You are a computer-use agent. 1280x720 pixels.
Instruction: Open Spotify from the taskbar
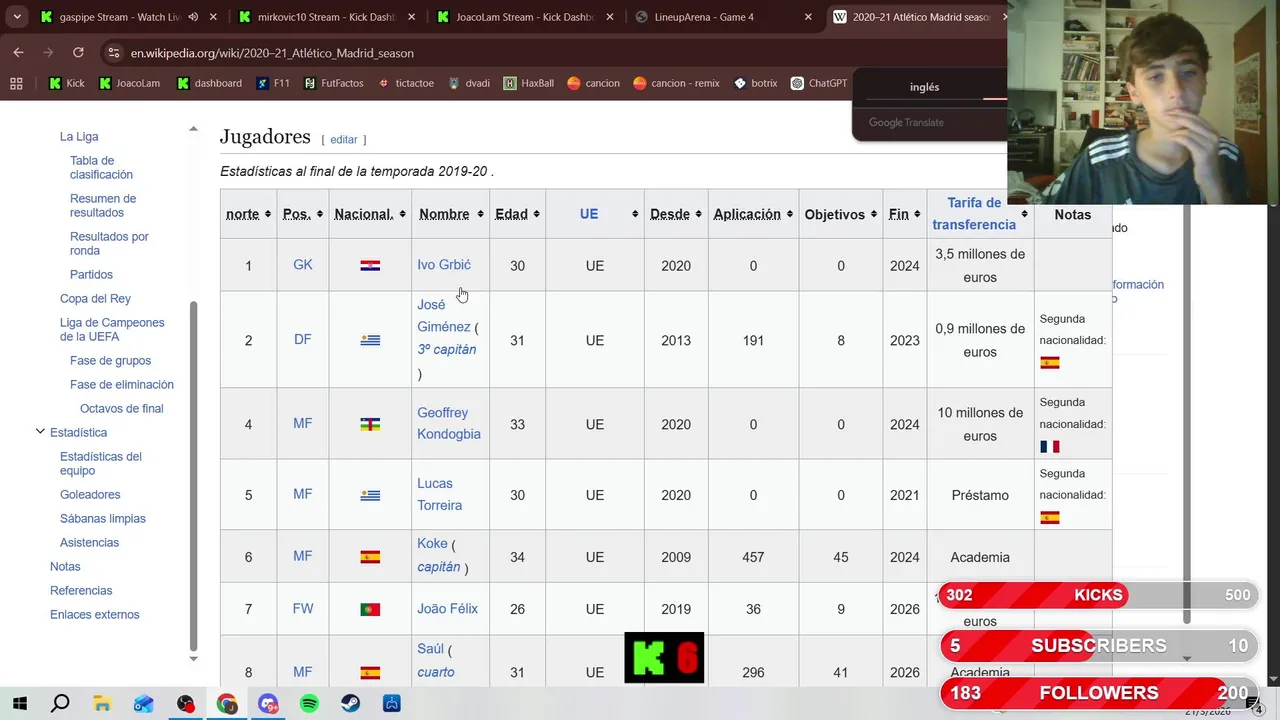click(x=309, y=704)
